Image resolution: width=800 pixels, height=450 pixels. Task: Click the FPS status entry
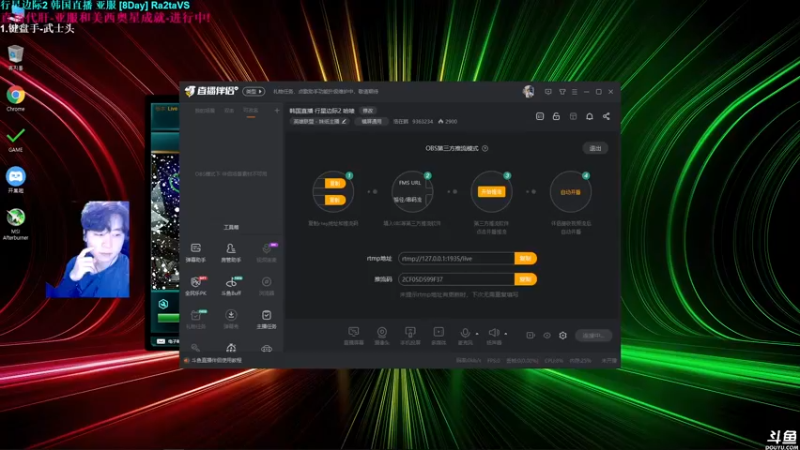[493, 361]
